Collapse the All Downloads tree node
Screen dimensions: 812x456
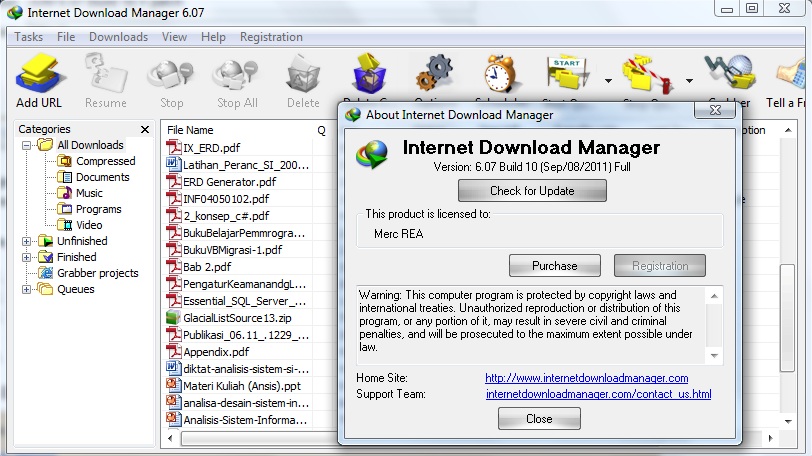(26, 145)
